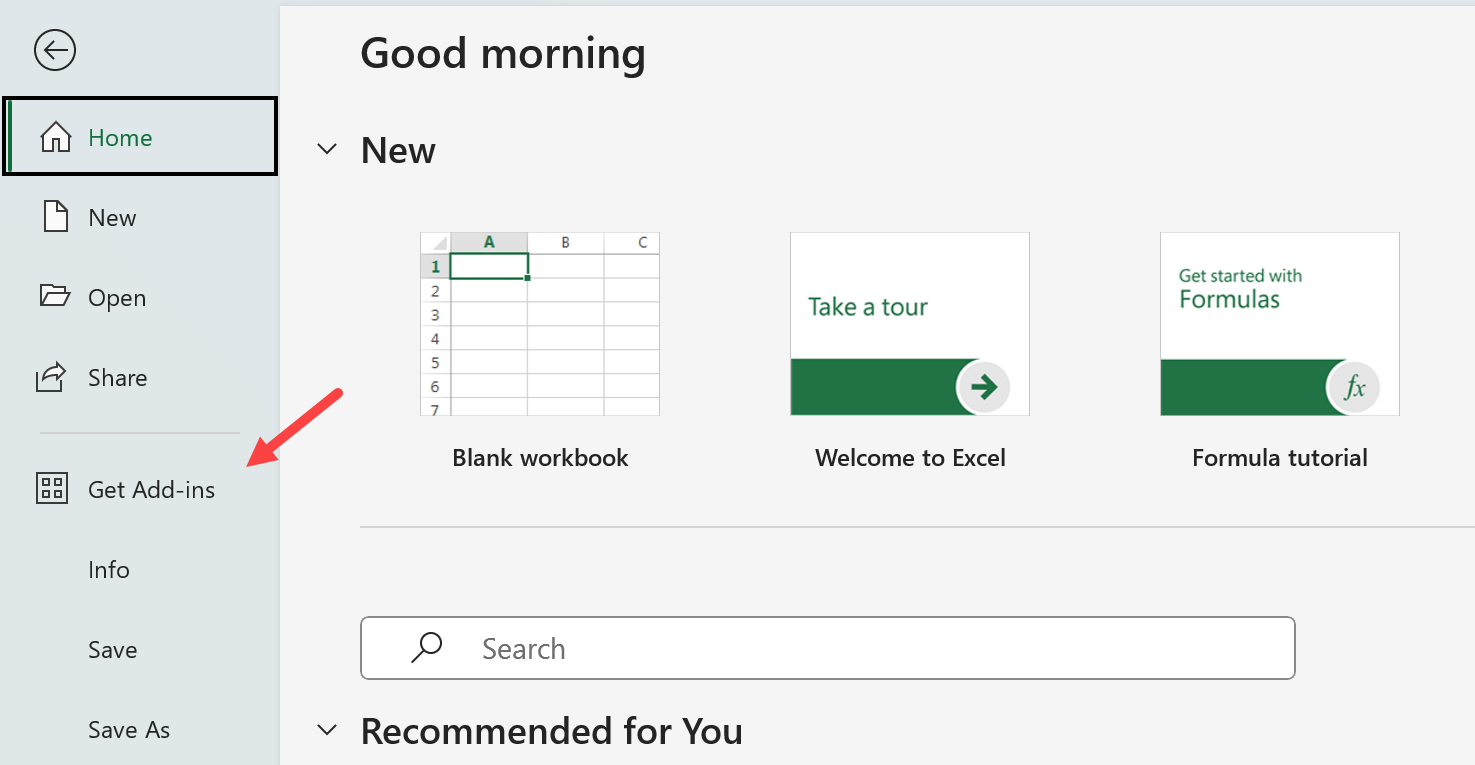The image size is (1475, 765).
Task: Click the Open folder icon
Action: click(55, 297)
